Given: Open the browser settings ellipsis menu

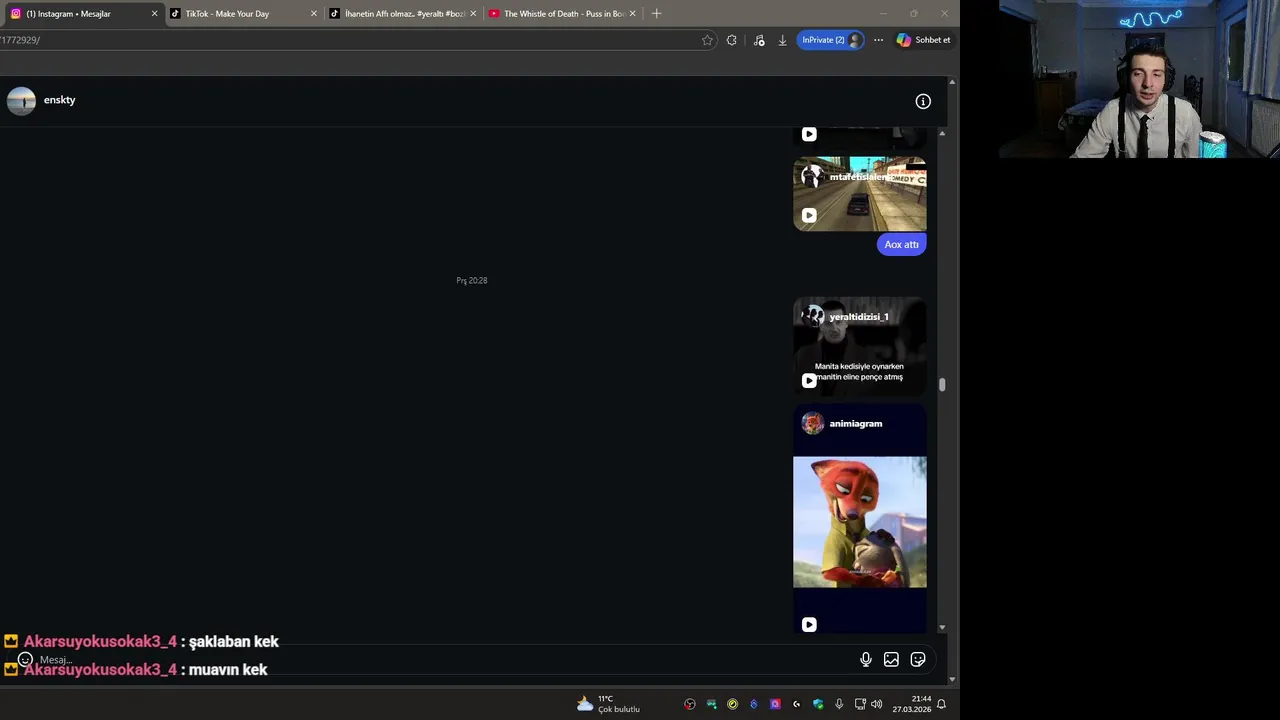Looking at the screenshot, I should click(878, 40).
